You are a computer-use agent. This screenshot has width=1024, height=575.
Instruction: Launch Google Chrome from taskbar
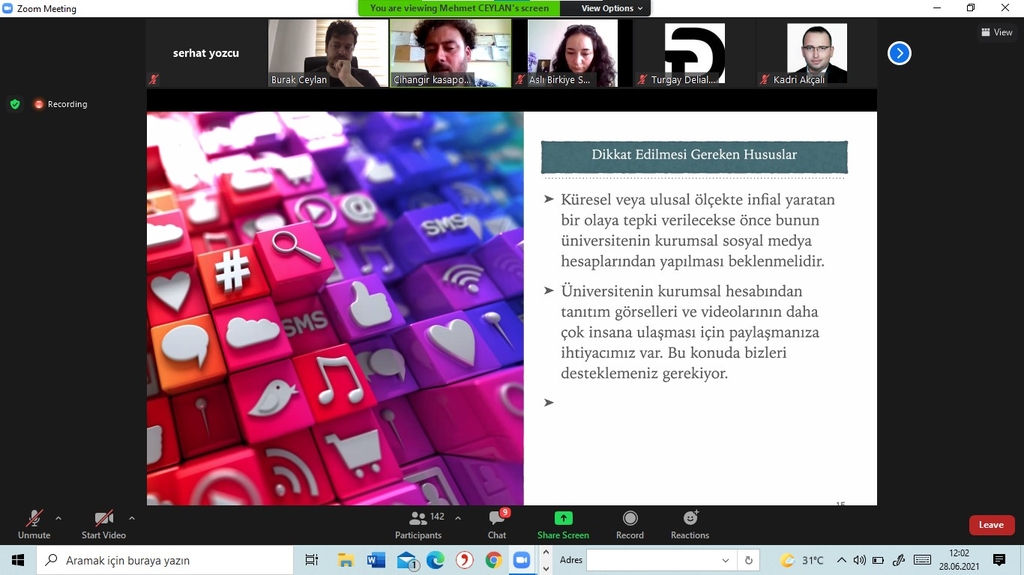[494, 560]
